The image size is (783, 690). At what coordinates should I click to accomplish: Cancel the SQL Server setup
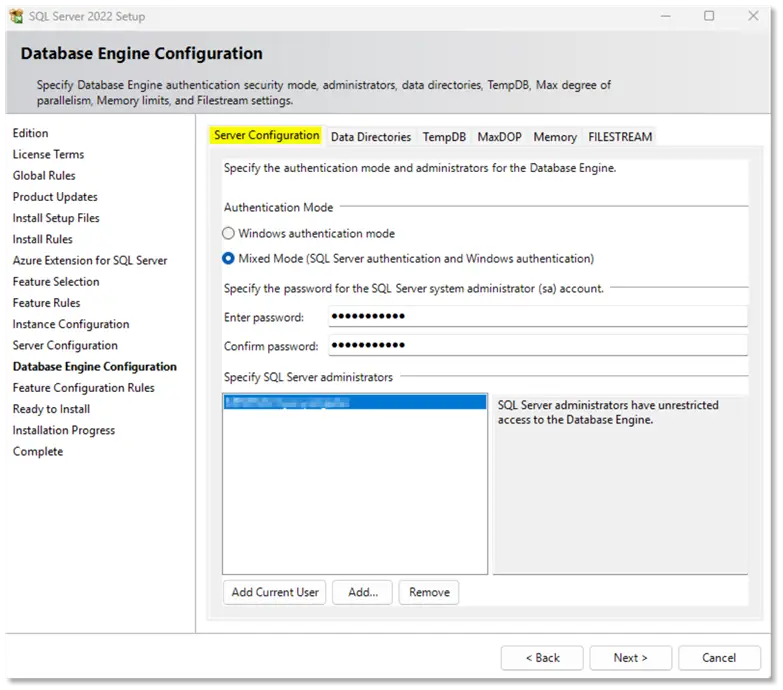[719, 658]
